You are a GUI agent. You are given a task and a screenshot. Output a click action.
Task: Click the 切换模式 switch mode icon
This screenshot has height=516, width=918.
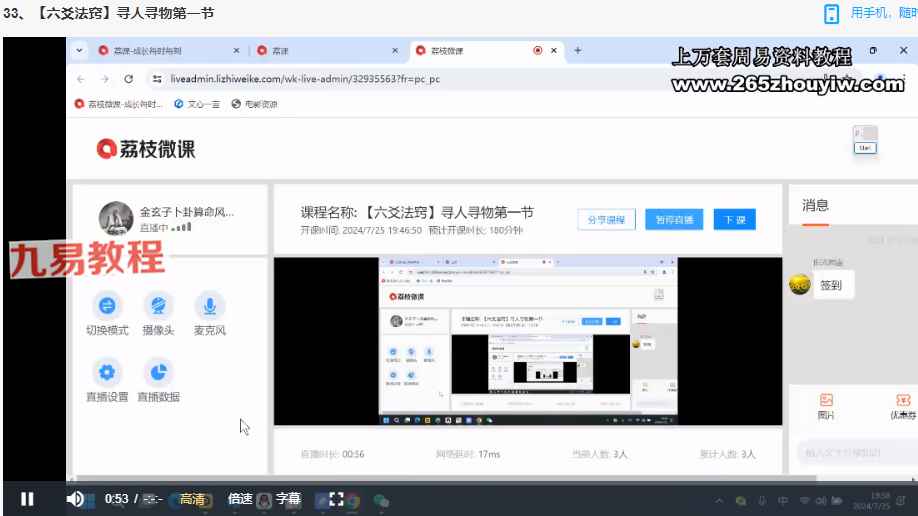click(107, 306)
